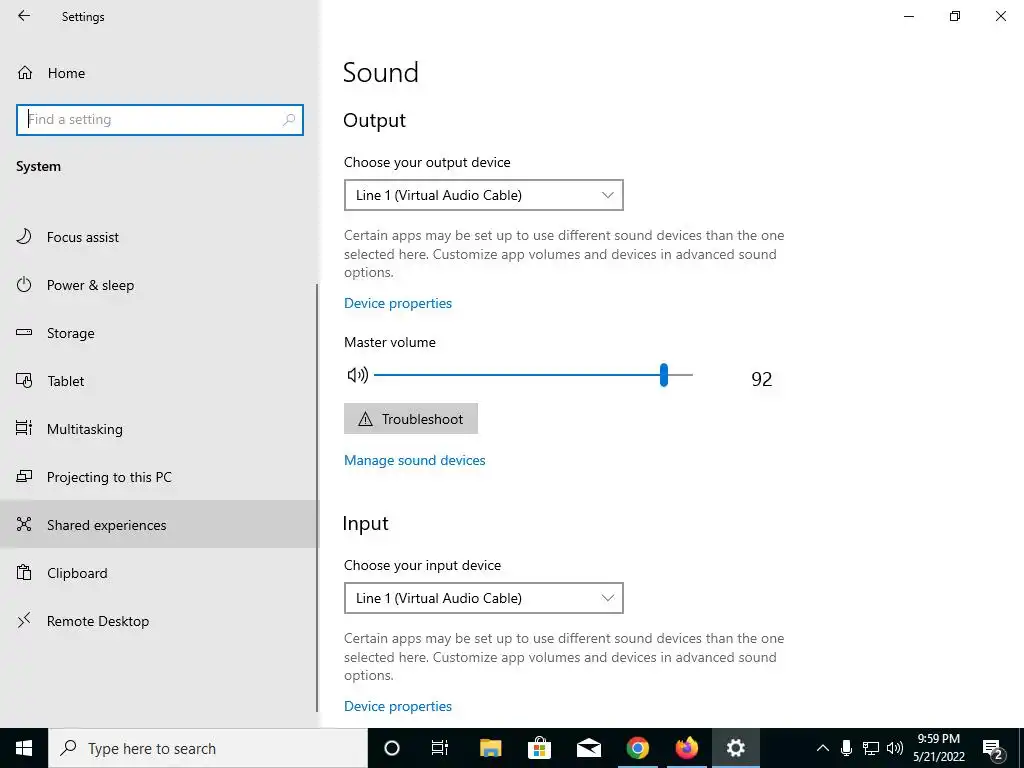Open the notification action center

(993, 749)
